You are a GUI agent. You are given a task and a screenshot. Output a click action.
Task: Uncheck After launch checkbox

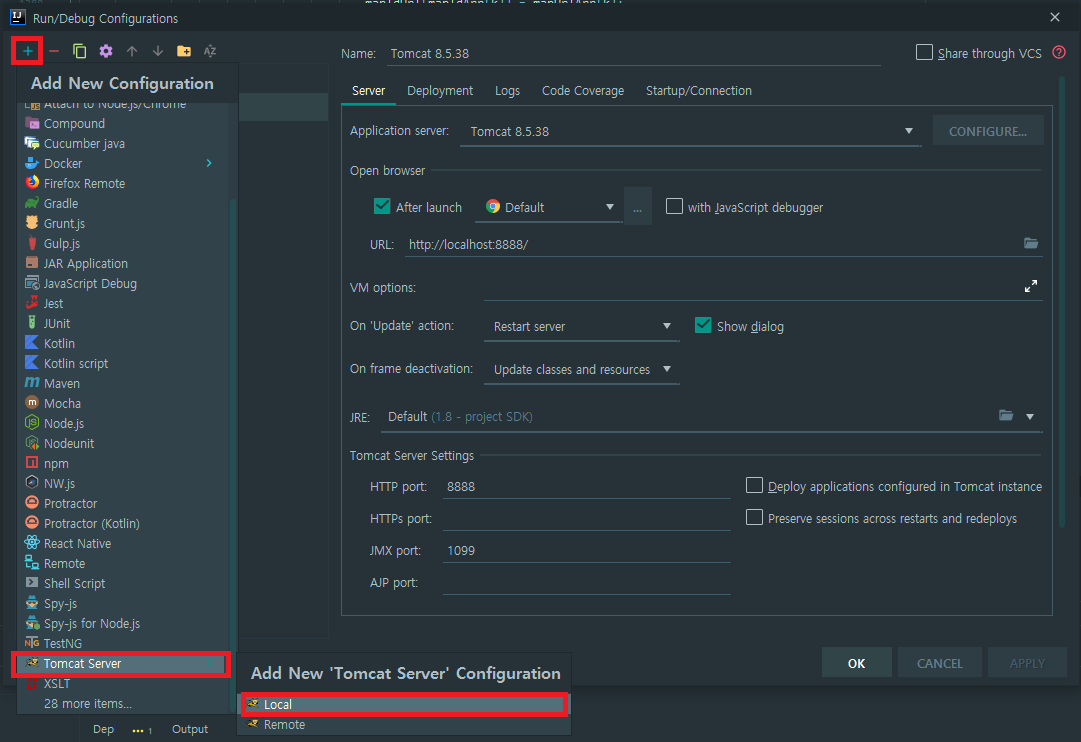[382, 206]
